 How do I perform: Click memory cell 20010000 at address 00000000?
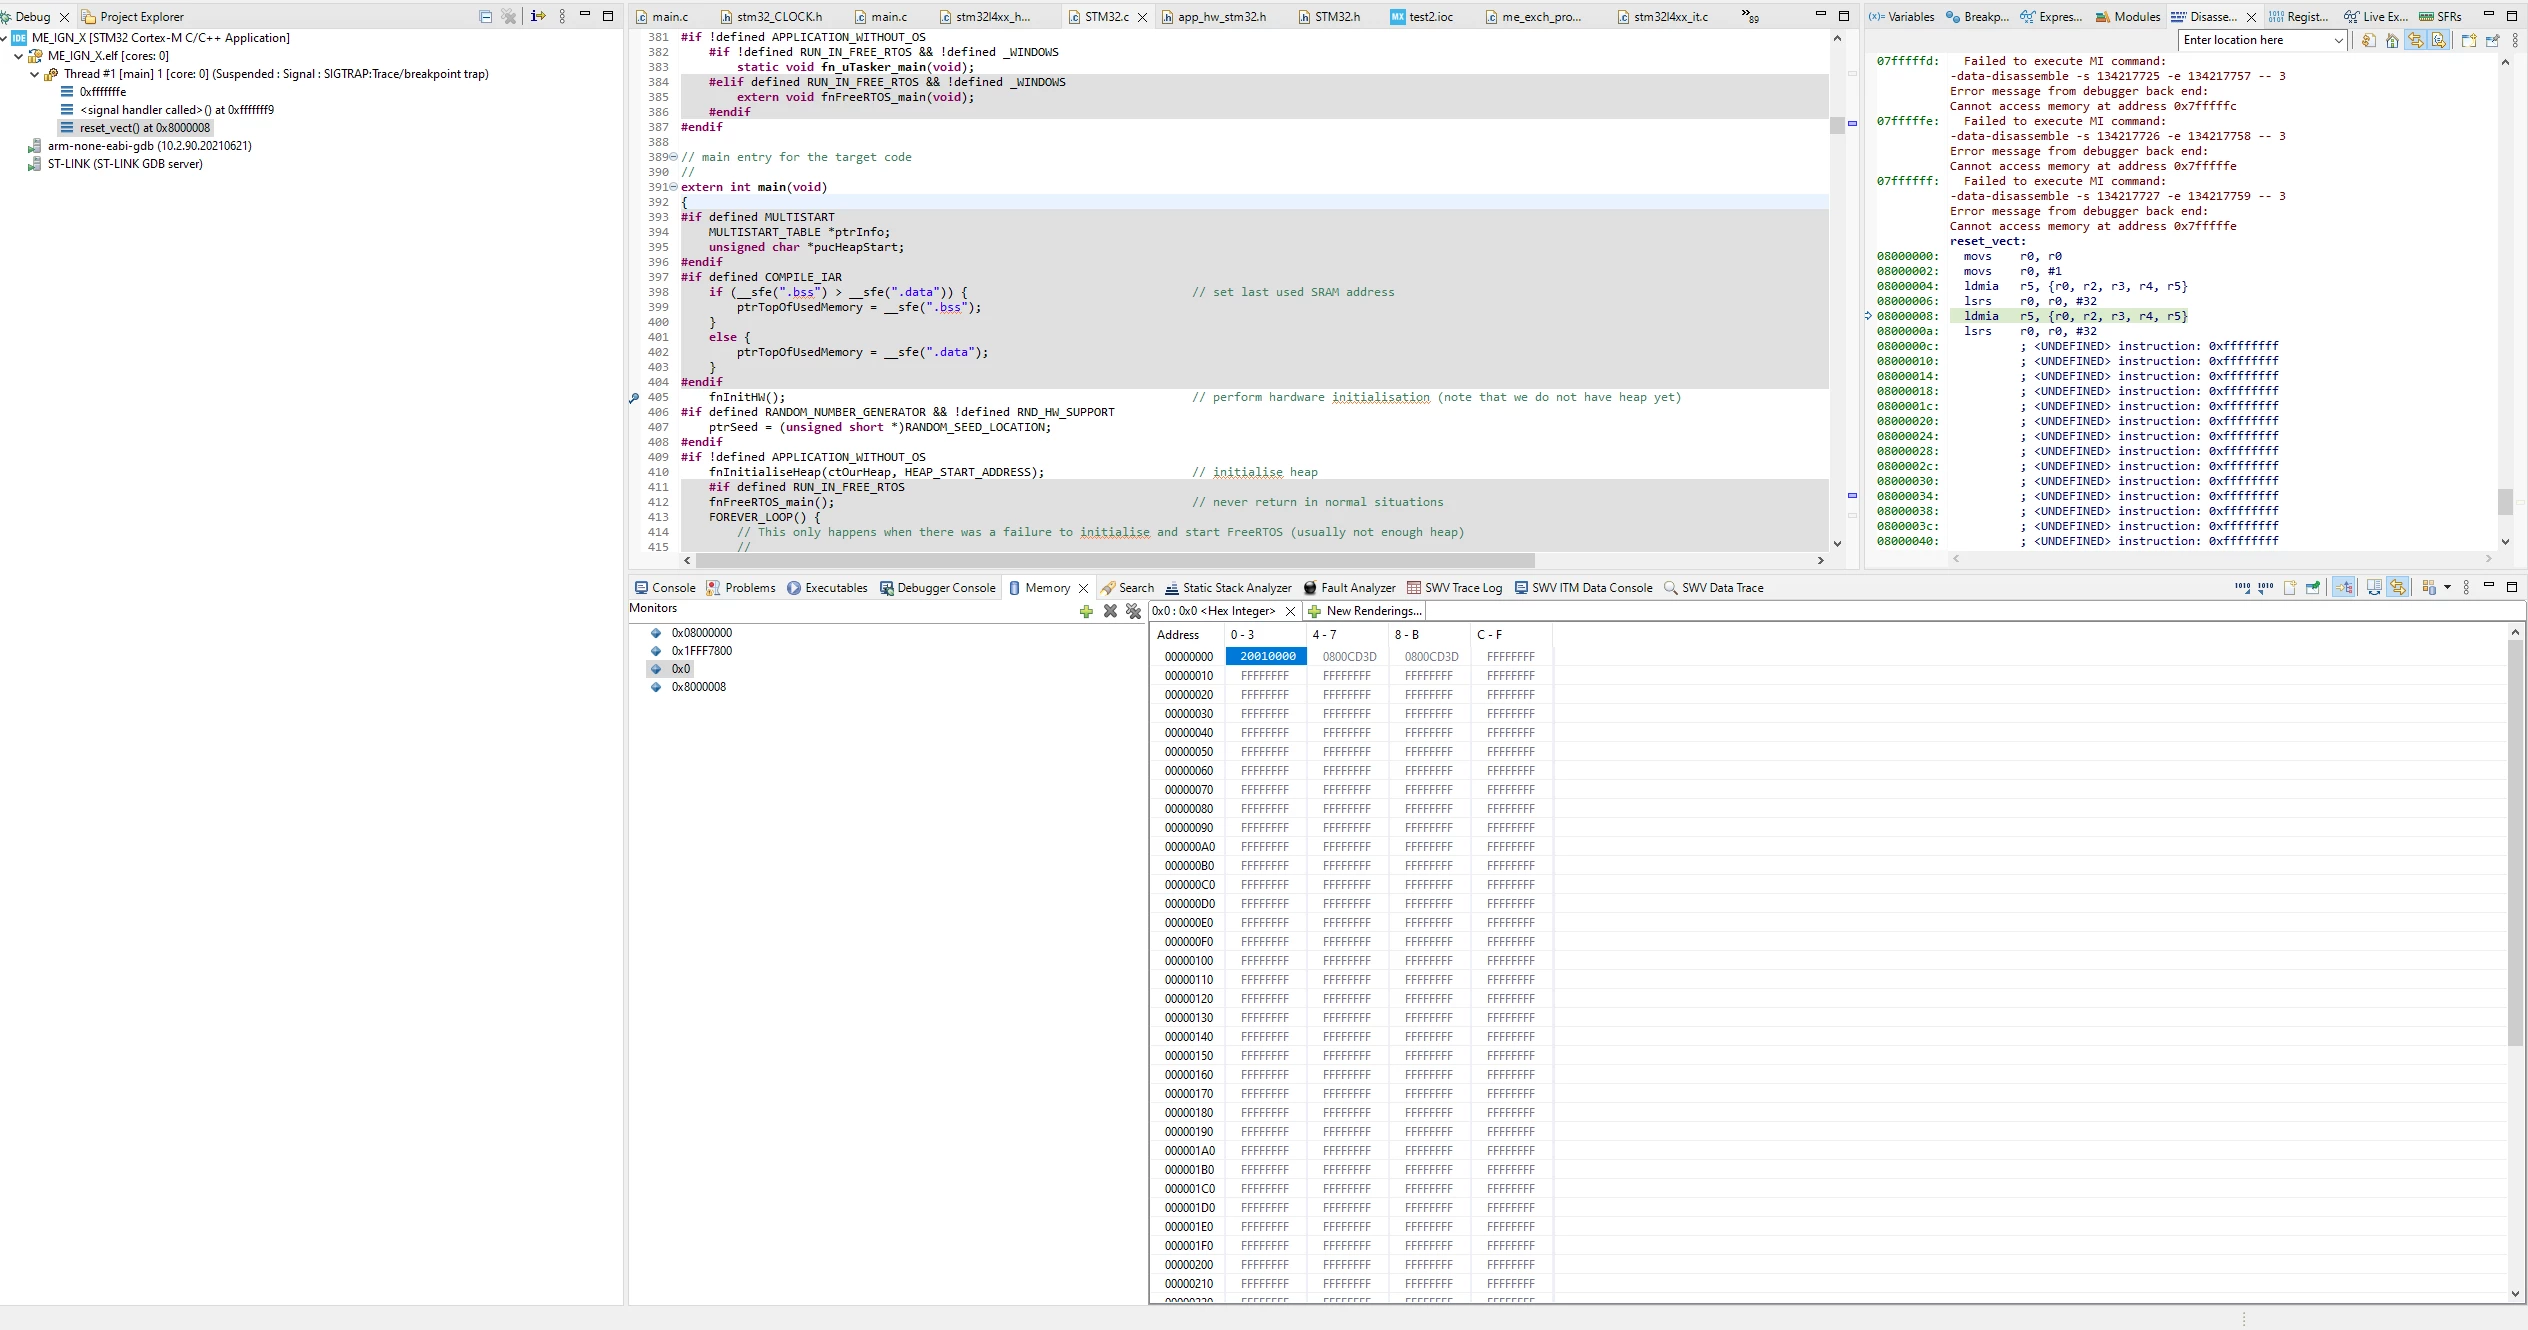click(x=1267, y=657)
